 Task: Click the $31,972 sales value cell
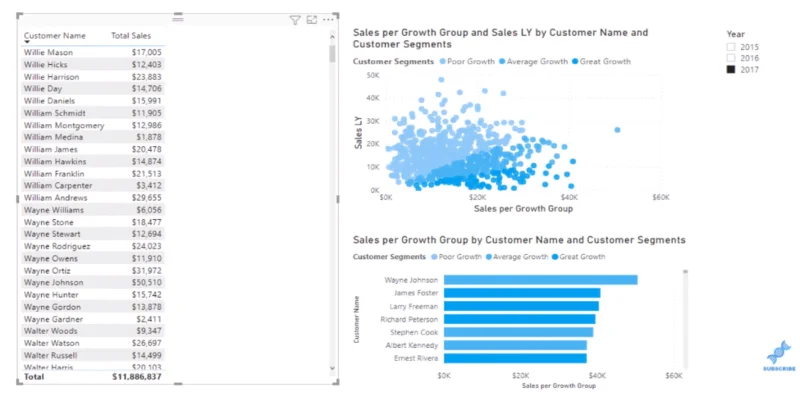(148, 270)
